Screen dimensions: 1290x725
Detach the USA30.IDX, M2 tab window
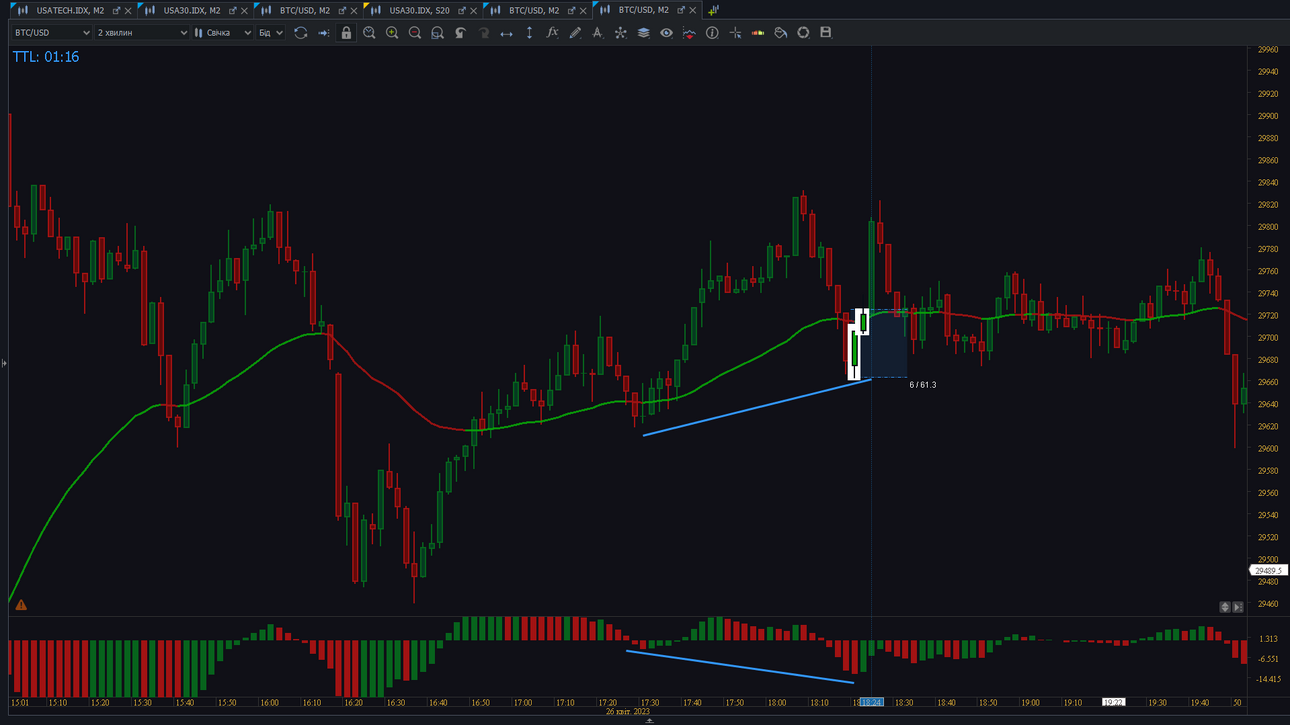click(x=233, y=10)
